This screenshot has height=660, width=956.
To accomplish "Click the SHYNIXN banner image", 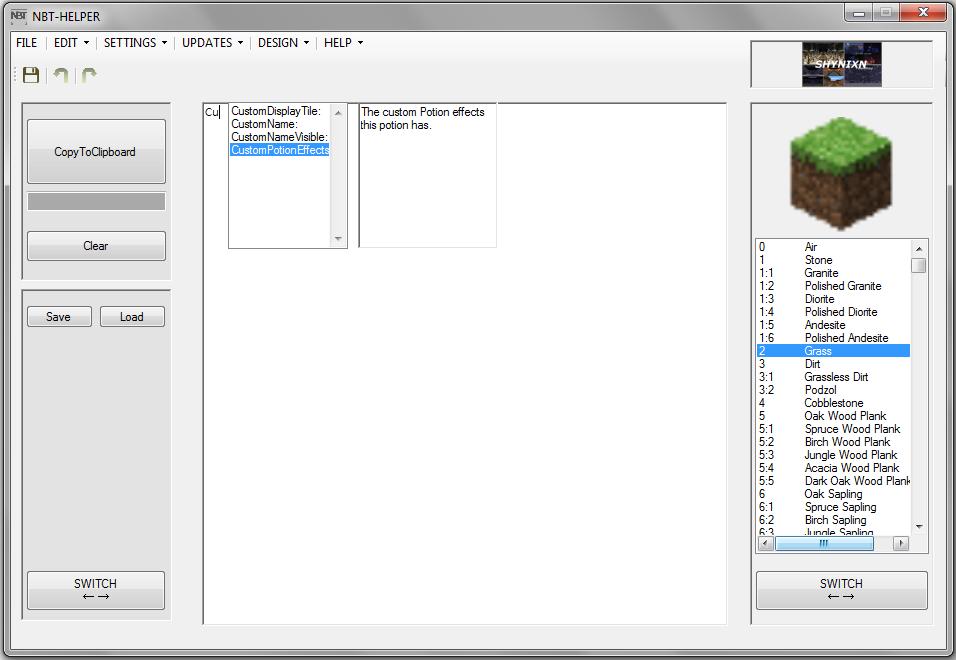I will click(841, 63).
